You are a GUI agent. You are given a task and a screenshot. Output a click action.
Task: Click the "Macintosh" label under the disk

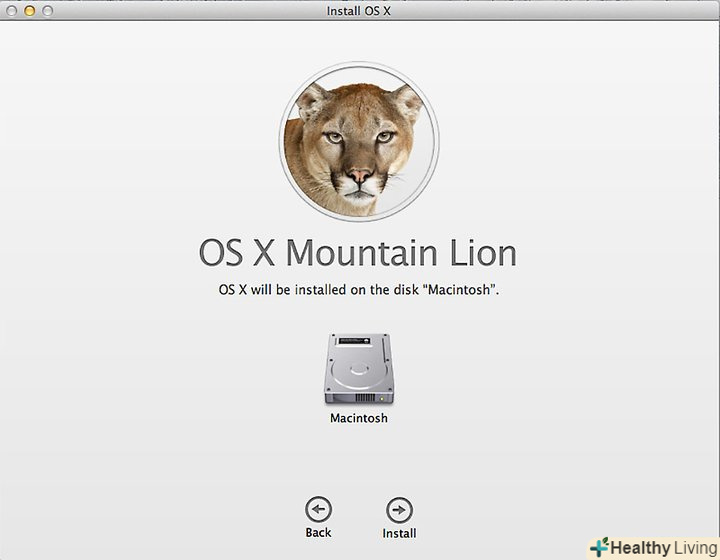pyautogui.click(x=358, y=418)
